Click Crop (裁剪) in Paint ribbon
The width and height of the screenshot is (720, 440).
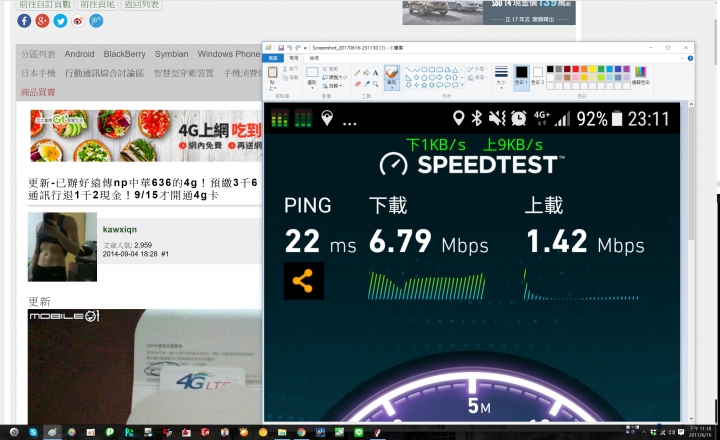331,69
